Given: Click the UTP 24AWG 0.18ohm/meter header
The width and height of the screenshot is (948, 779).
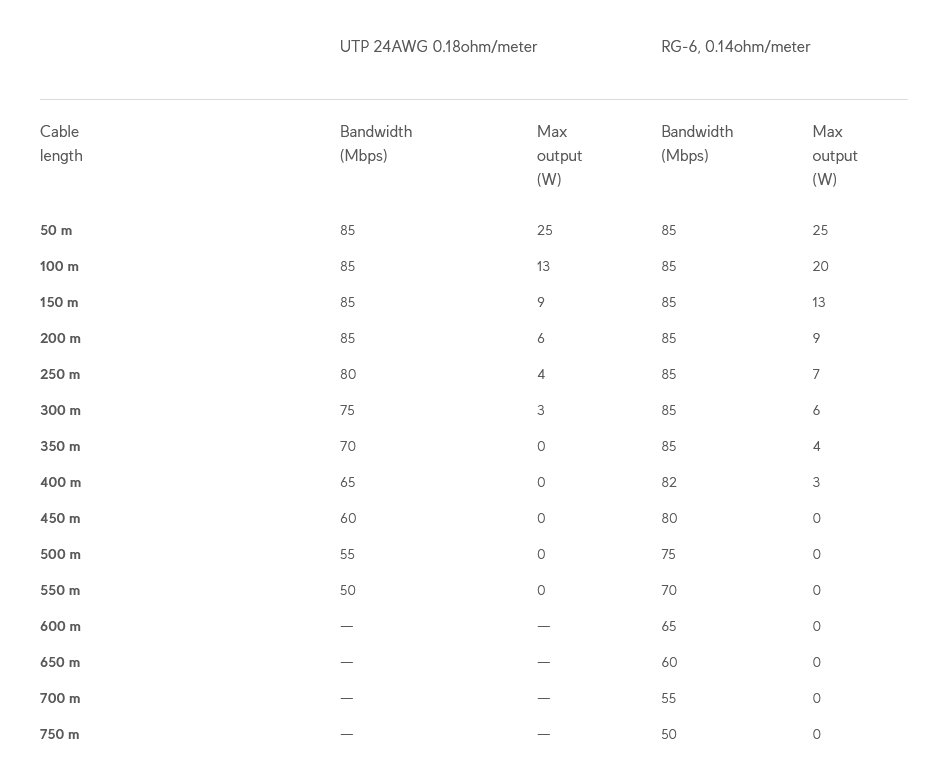Looking at the screenshot, I should point(438,47).
